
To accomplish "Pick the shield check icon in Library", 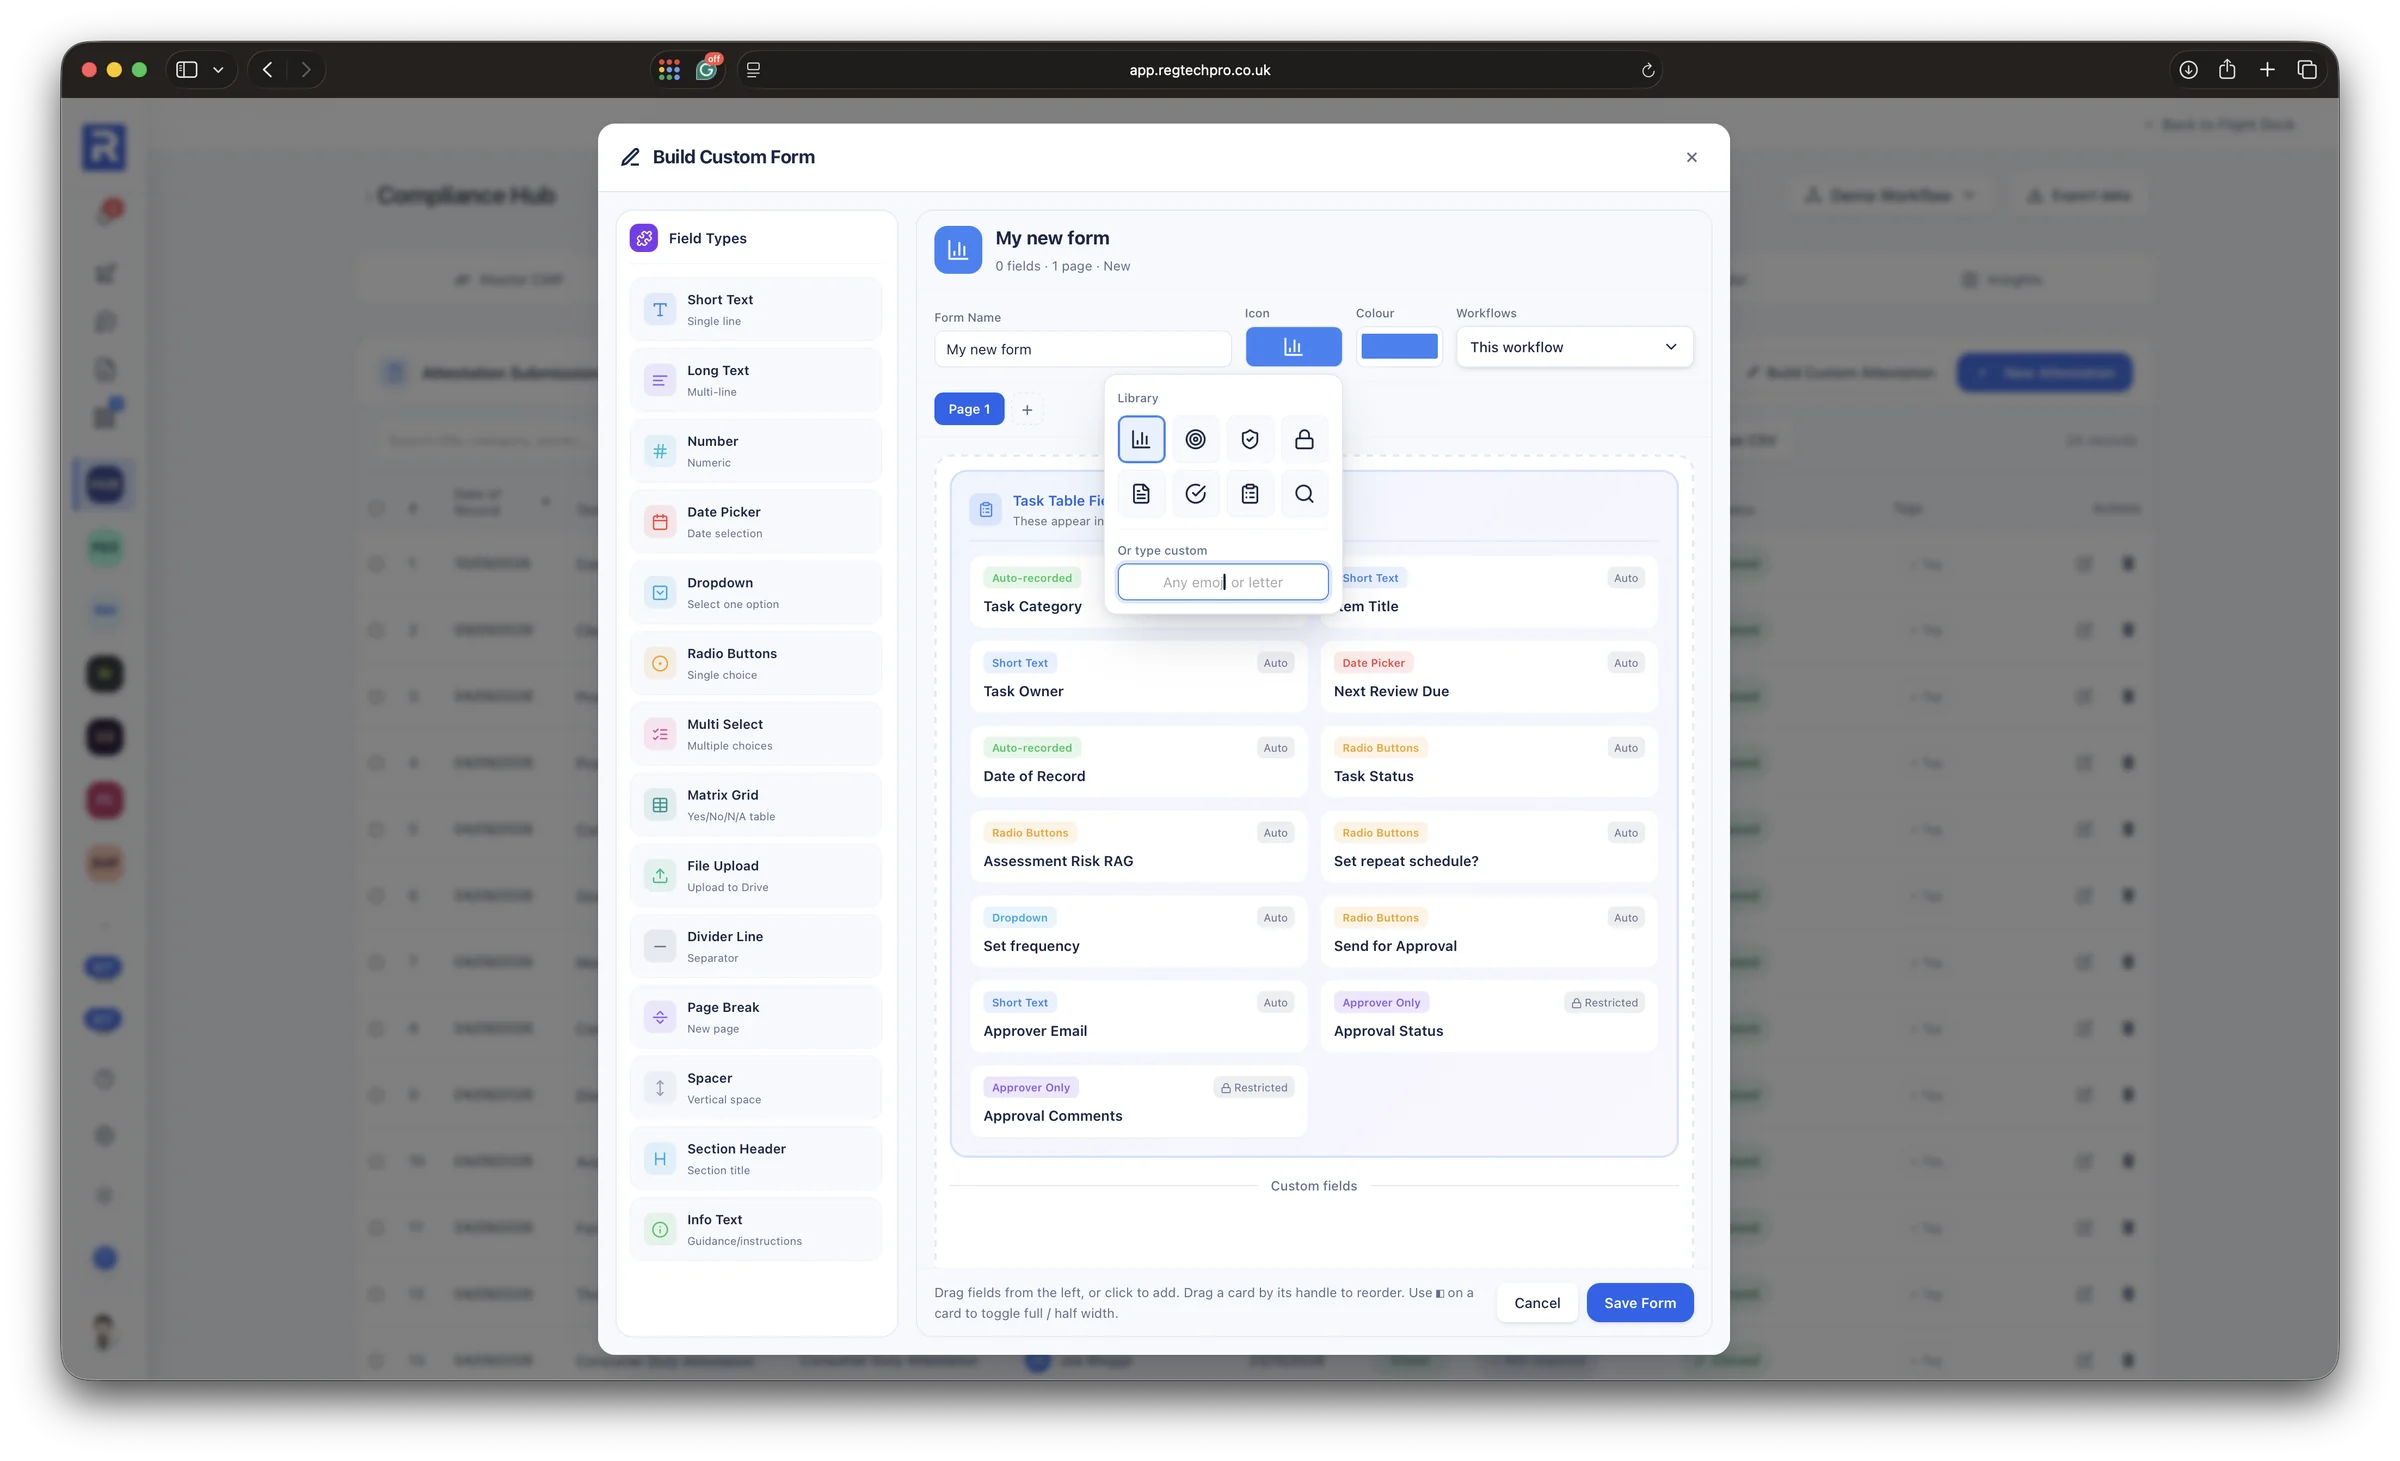I will (1250, 439).
